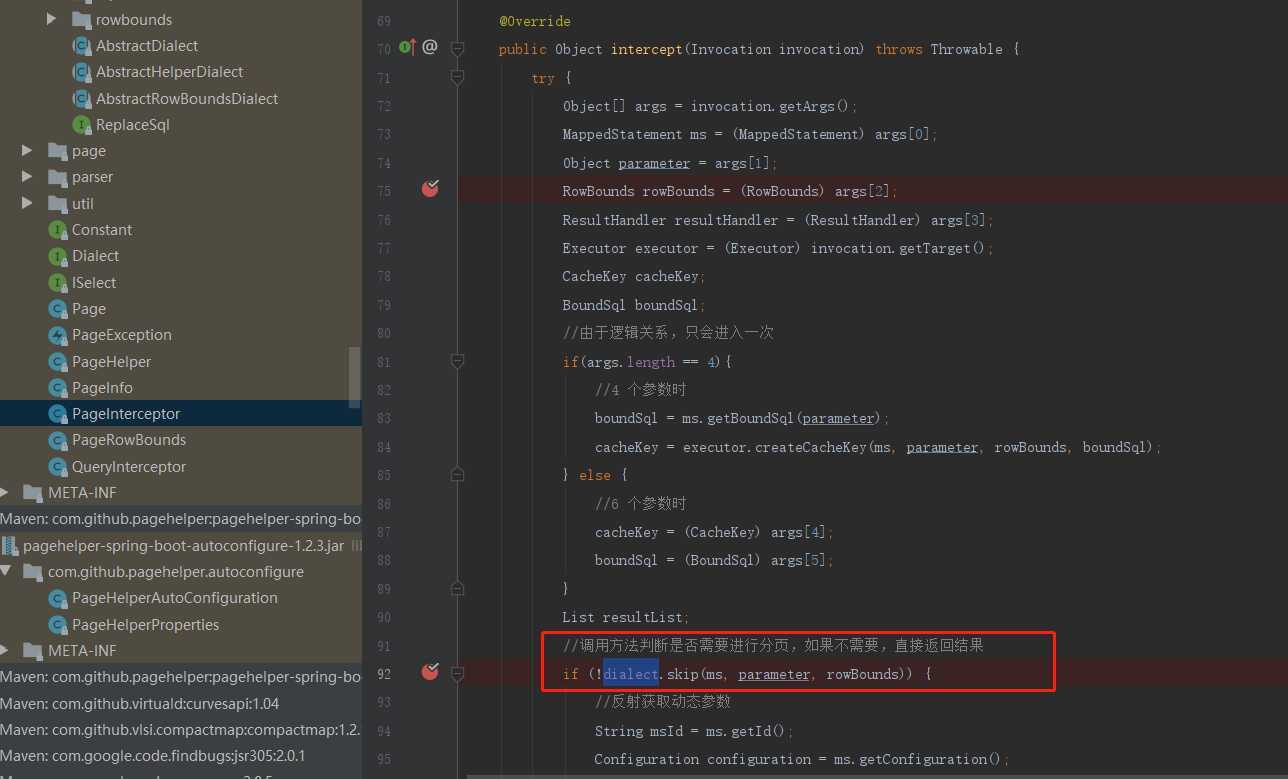
Task: Click the @Override annotation on line 69
Action: pyautogui.click(x=535, y=21)
